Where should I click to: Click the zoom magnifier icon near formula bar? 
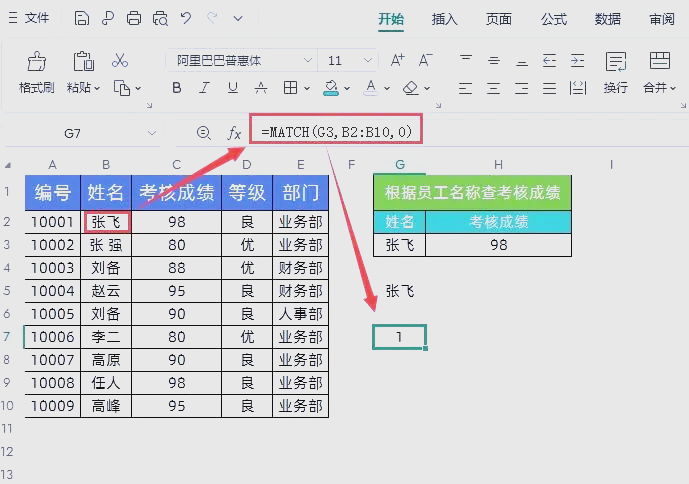(x=203, y=132)
